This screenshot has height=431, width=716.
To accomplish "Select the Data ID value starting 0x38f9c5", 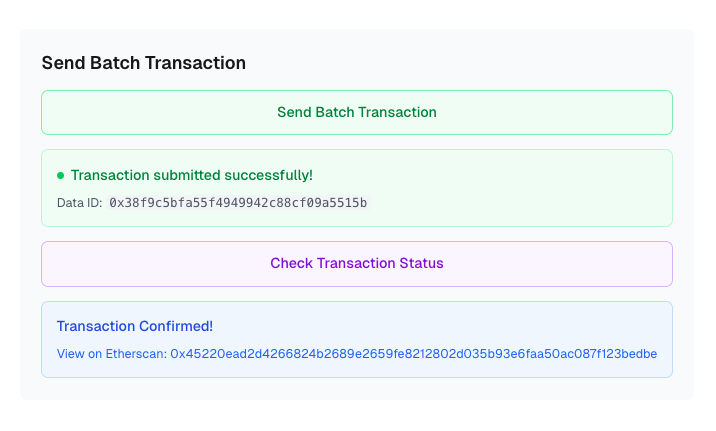I will (x=238, y=203).
